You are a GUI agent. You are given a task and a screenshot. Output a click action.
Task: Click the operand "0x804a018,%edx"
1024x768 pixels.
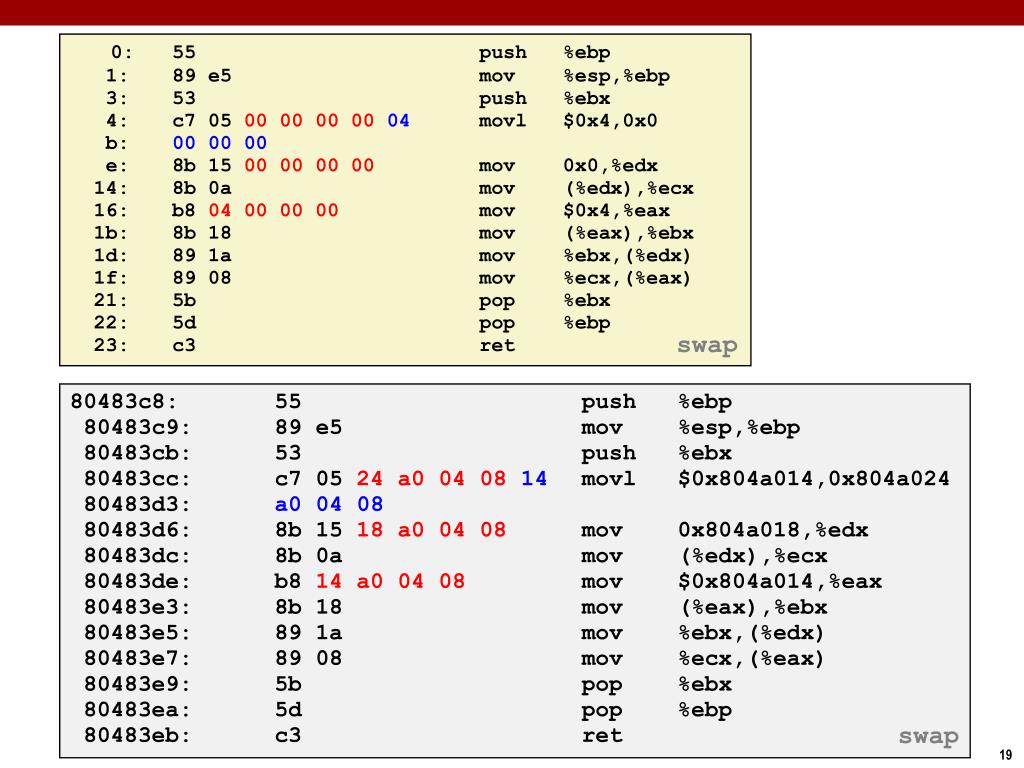pos(773,530)
